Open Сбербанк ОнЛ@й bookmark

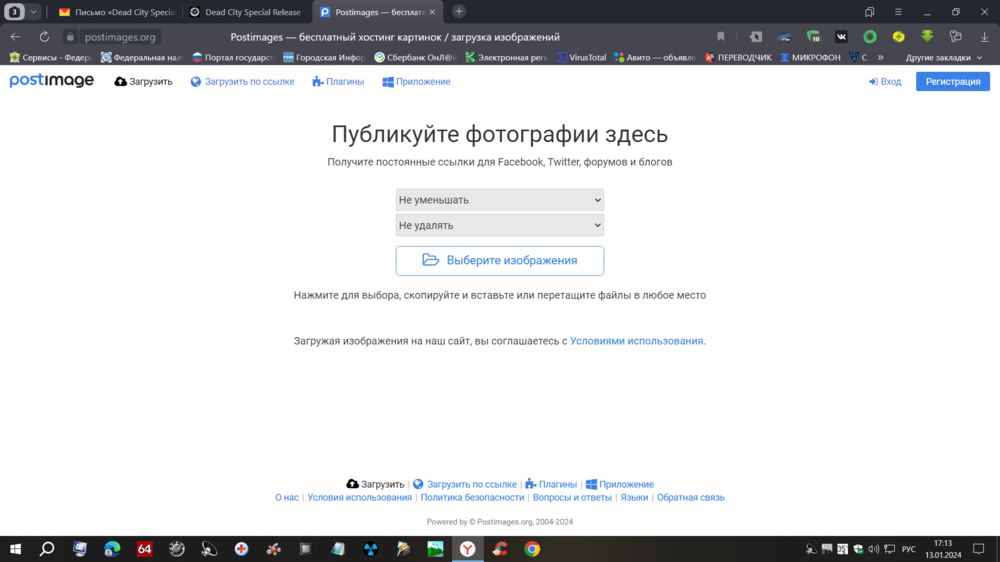(415, 57)
